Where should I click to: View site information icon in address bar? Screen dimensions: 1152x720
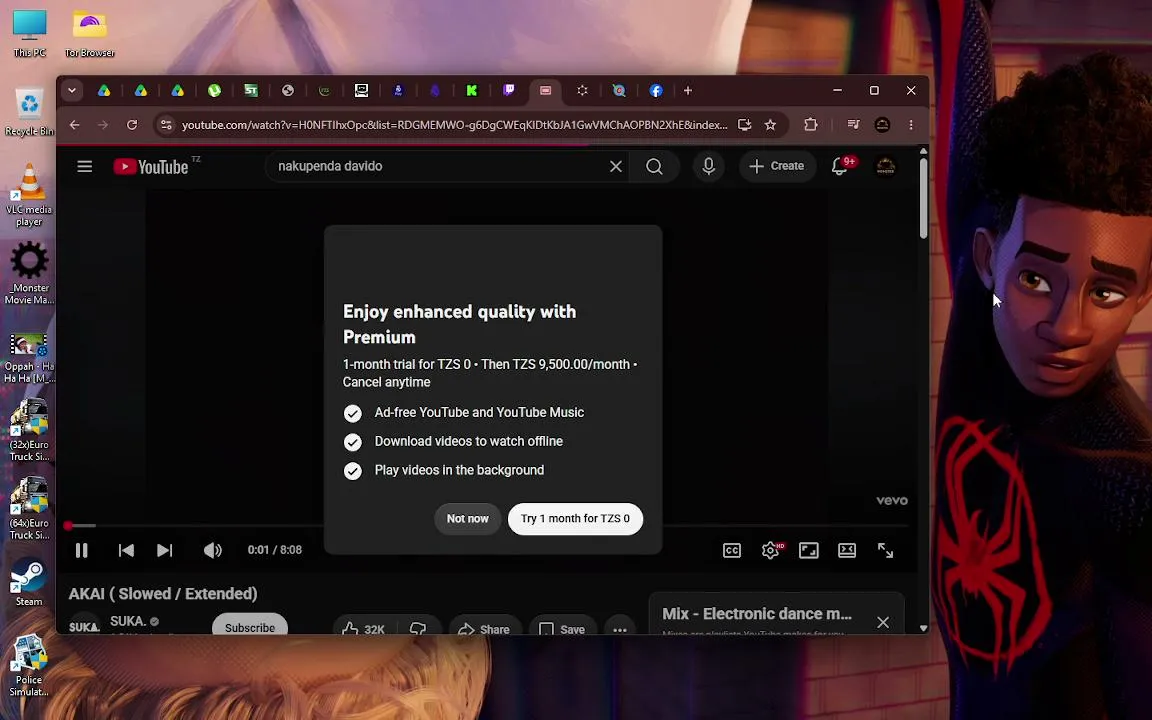pyautogui.click(x=167, y=125)
